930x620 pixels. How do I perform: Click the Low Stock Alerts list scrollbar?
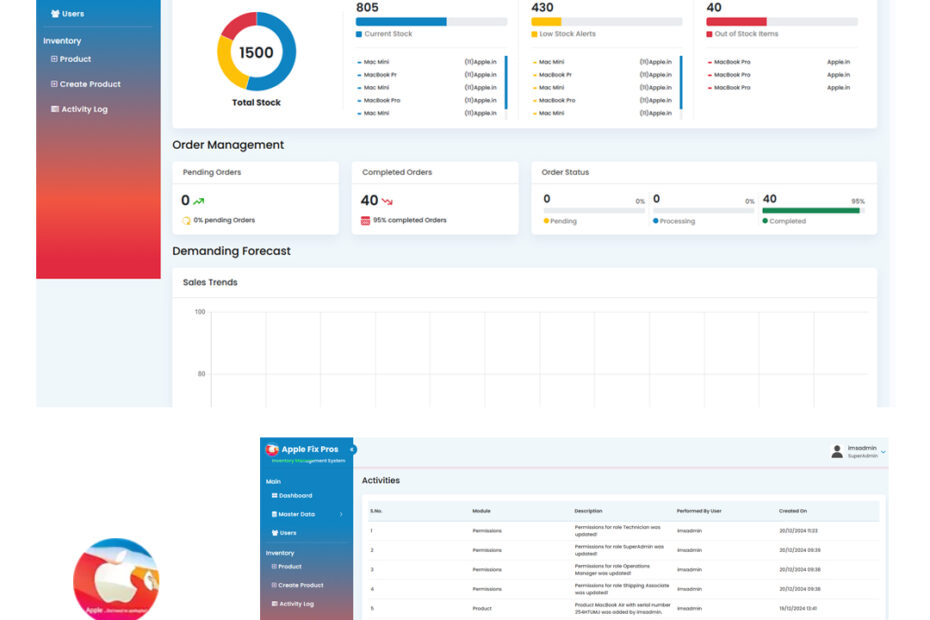pyautogui.click(x=681, y=82)
